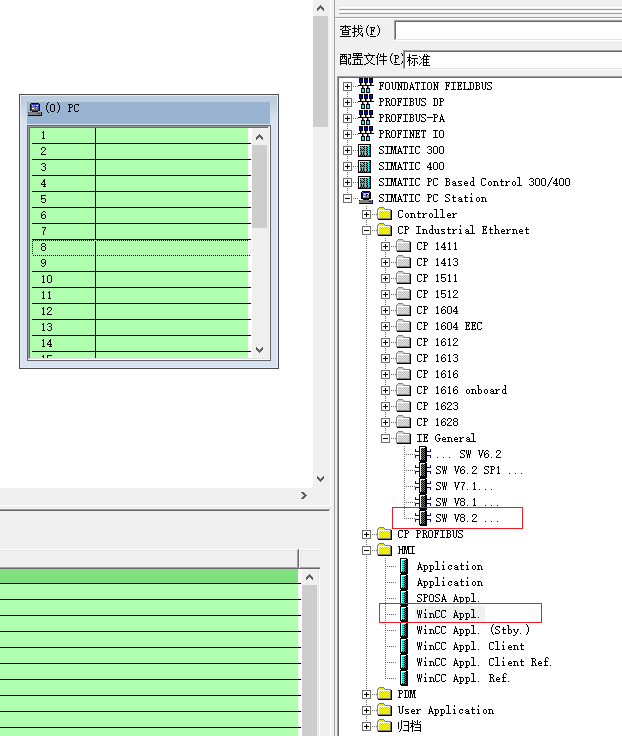Image resolution: width=622 pixels, height=736 pixels.
Task: Click PC rack scroll down arrow
Action: [x=259, y=350]
